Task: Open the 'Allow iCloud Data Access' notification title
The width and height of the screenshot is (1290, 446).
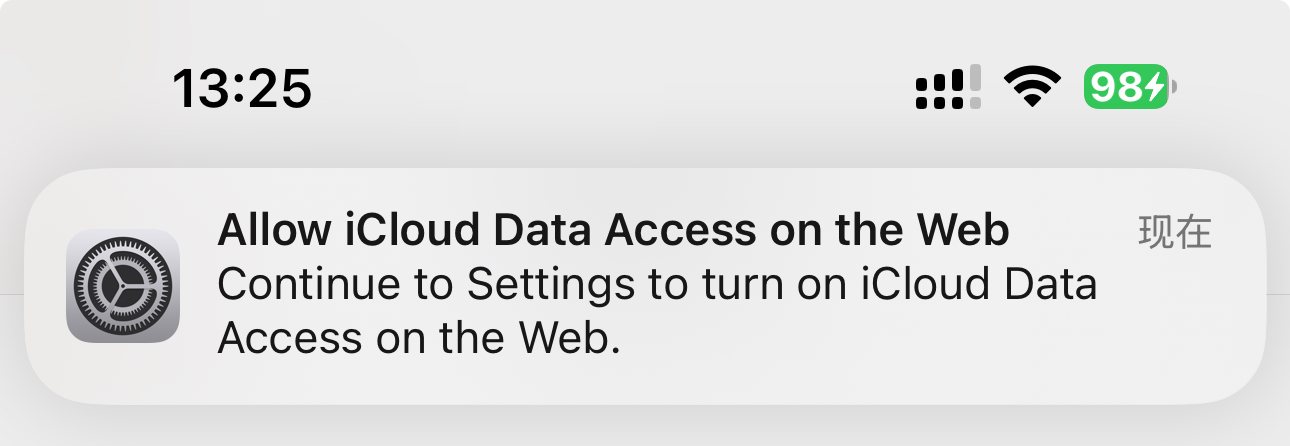Action: coord(612,232)
